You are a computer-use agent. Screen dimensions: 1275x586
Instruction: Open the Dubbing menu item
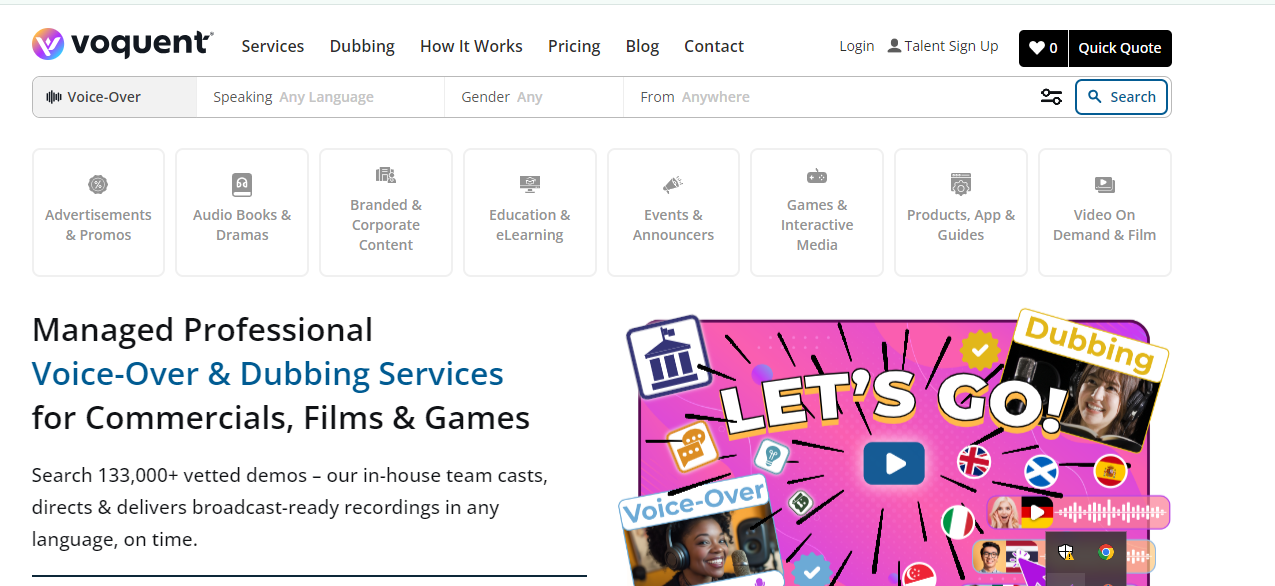(x=362, y=46)
